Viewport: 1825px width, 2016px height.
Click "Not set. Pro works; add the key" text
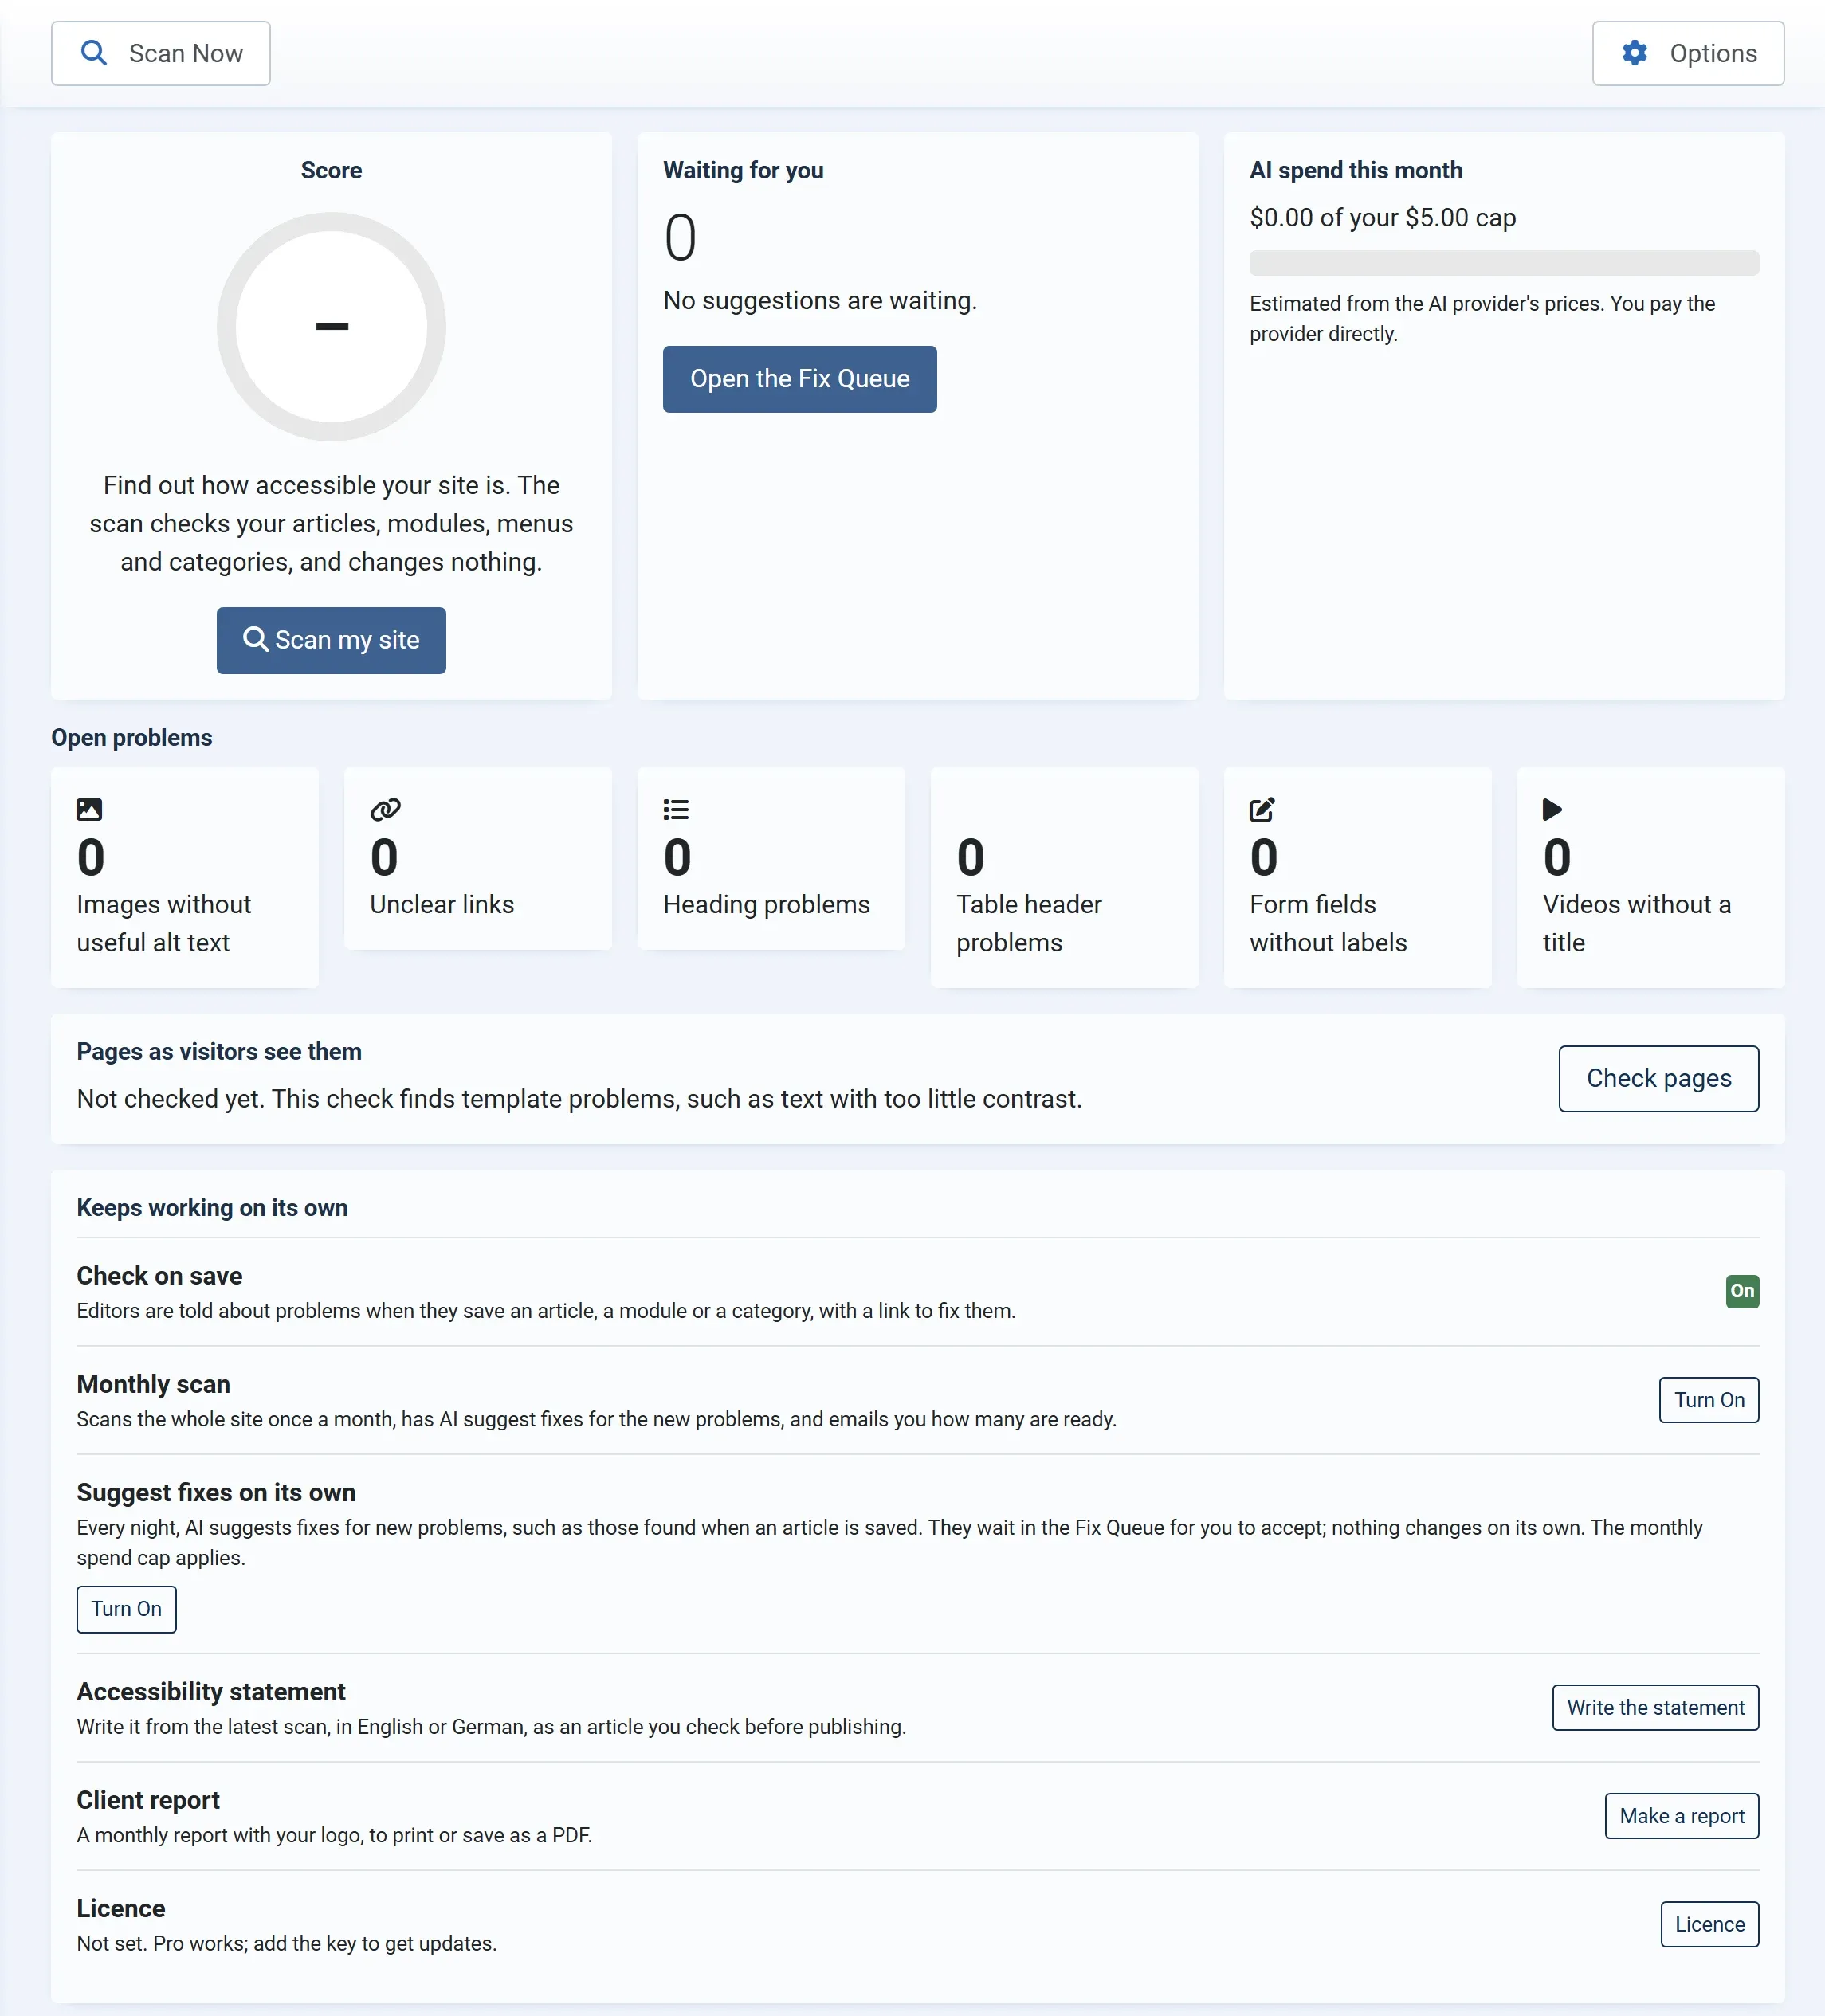tap(287, 1943)
